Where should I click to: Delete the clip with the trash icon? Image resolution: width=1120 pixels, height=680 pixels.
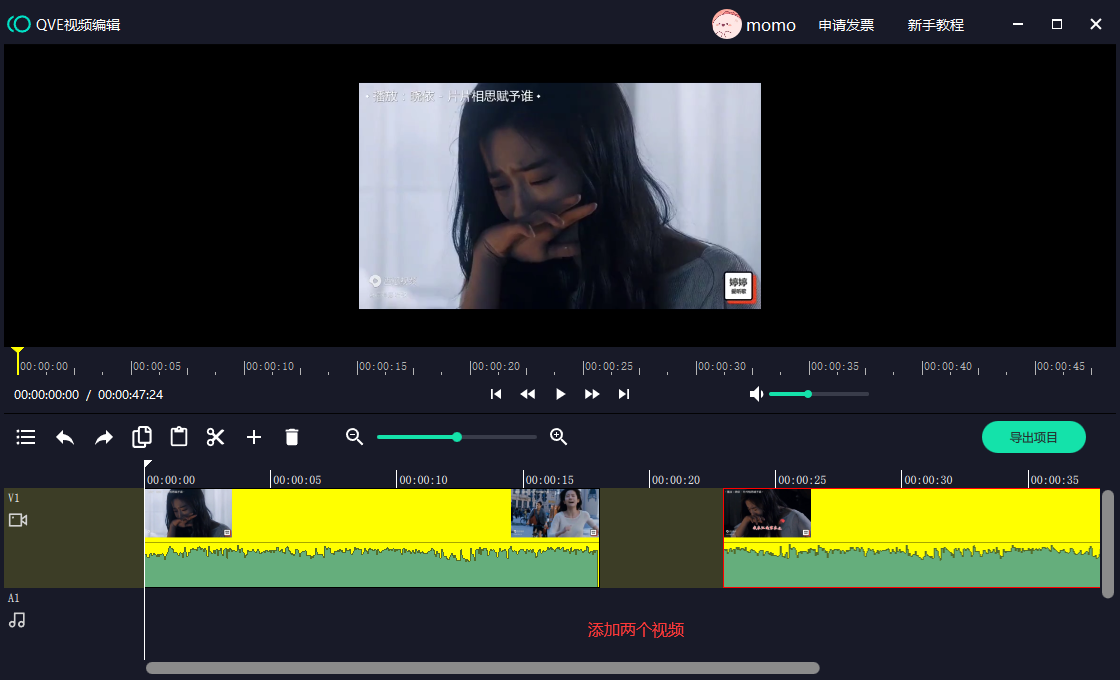292,437
